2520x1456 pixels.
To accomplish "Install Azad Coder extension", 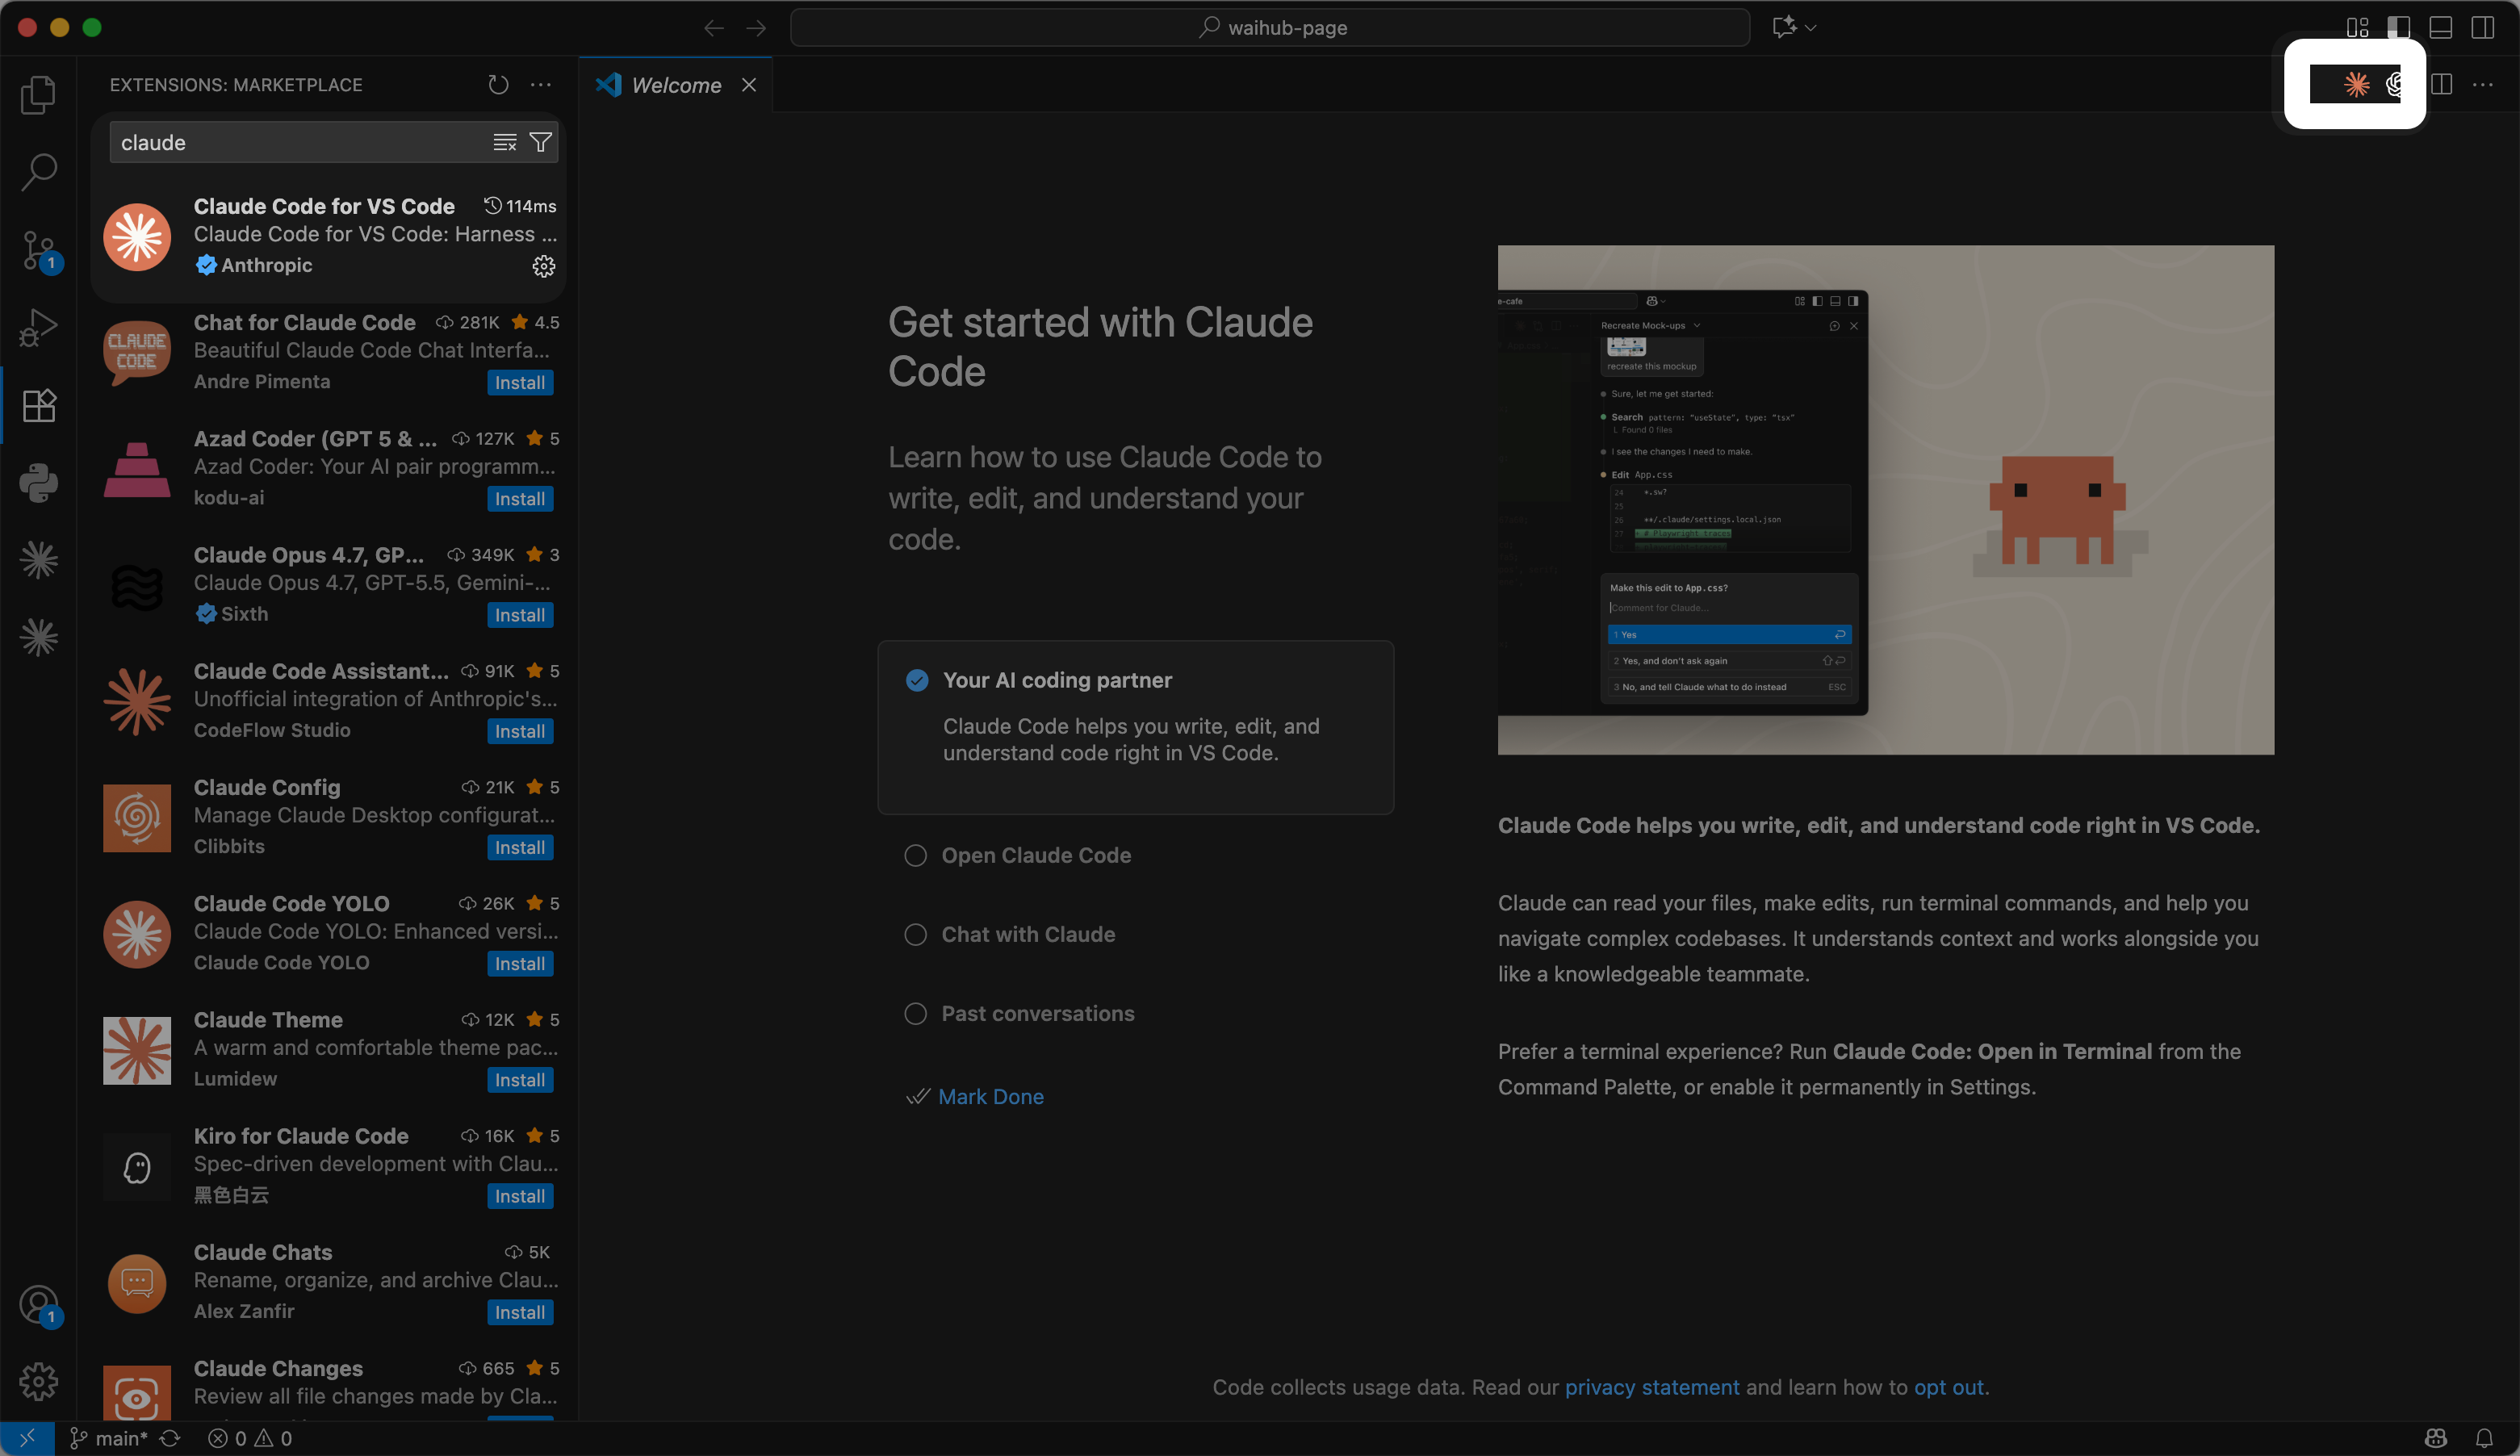I will tap(520, 499).
